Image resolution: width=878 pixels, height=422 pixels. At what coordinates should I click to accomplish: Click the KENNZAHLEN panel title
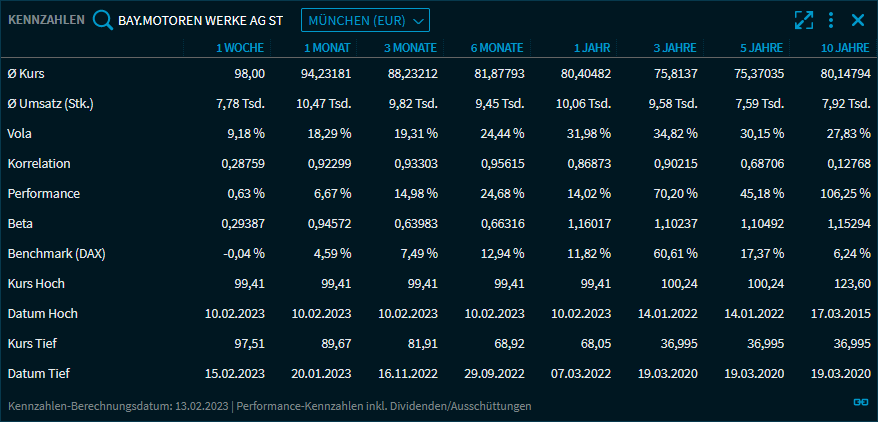coord(46,20)
